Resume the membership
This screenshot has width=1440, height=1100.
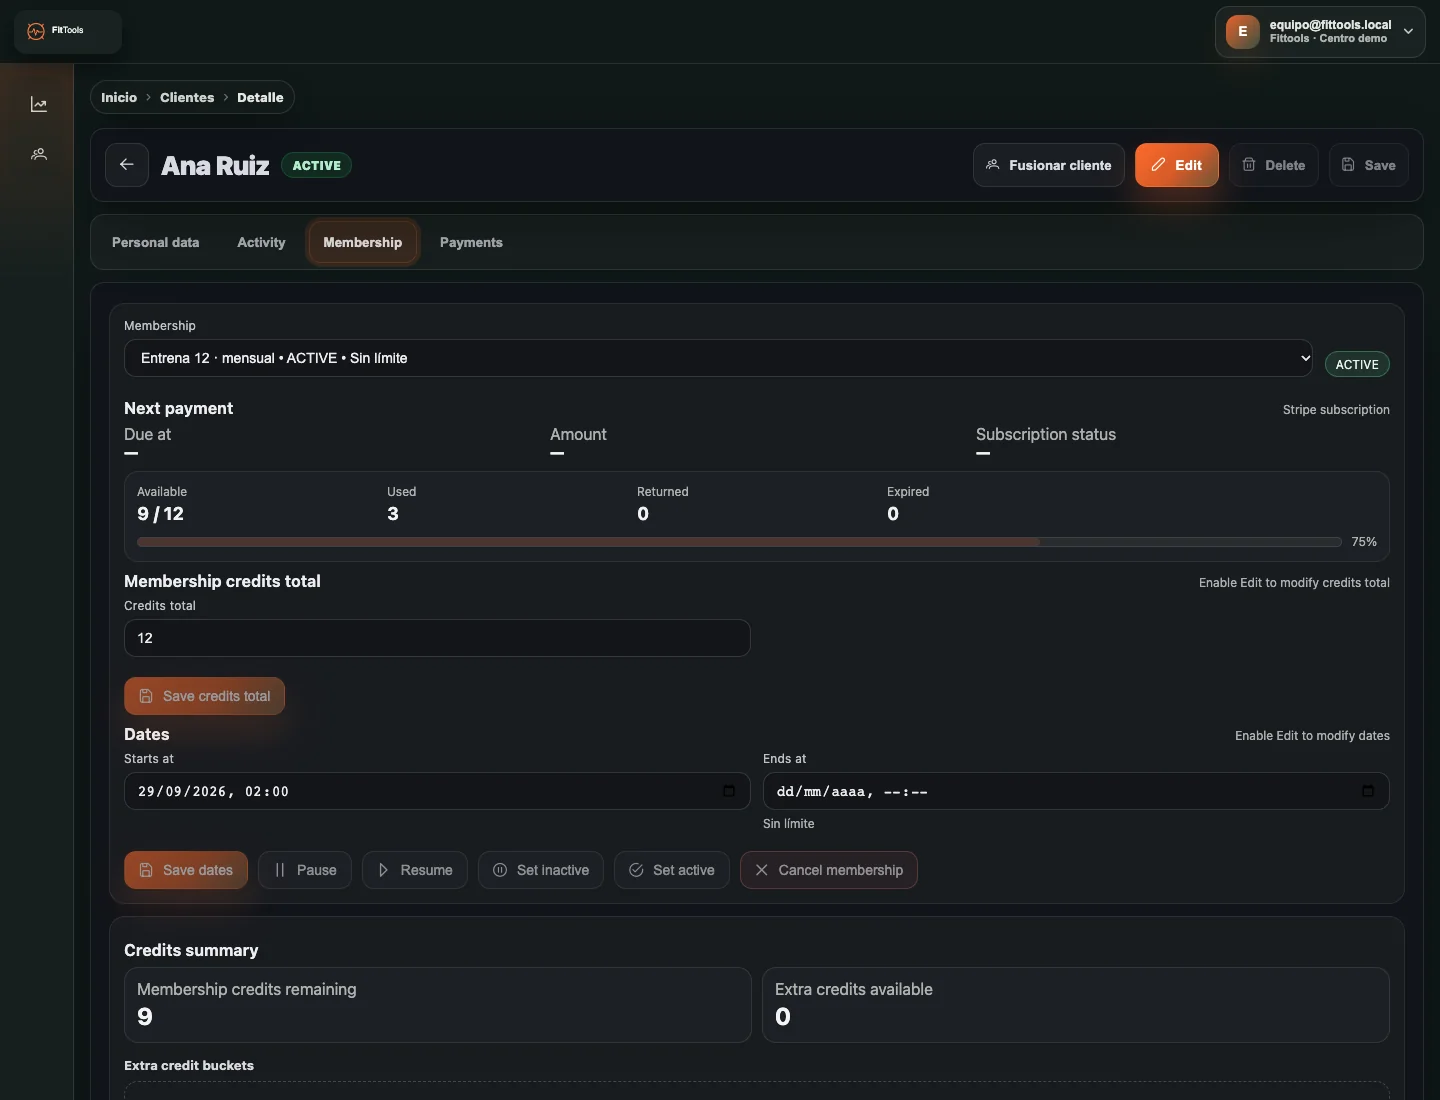click(x=415, y=870)
